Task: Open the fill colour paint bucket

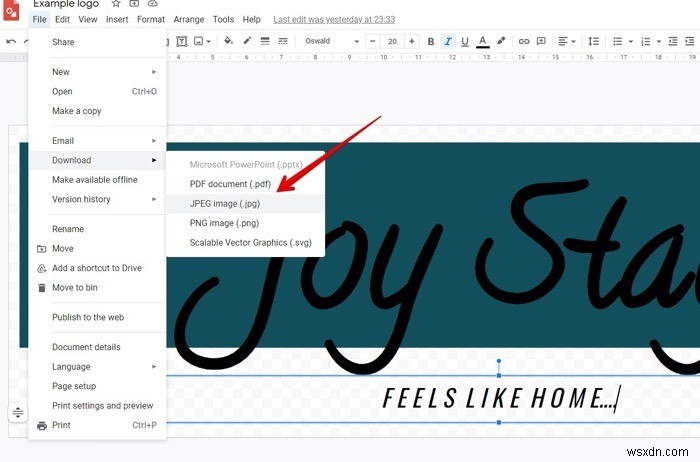Action: 228,41
